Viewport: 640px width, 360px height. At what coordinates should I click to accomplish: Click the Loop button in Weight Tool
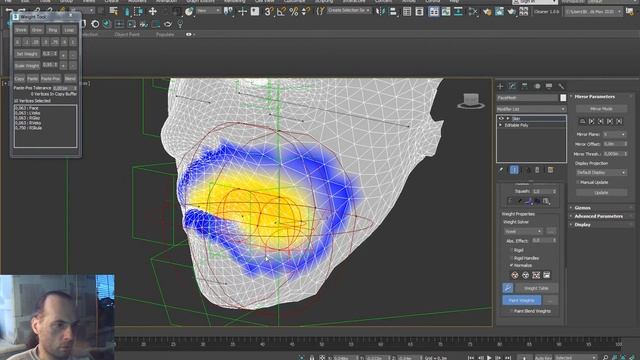69,30
